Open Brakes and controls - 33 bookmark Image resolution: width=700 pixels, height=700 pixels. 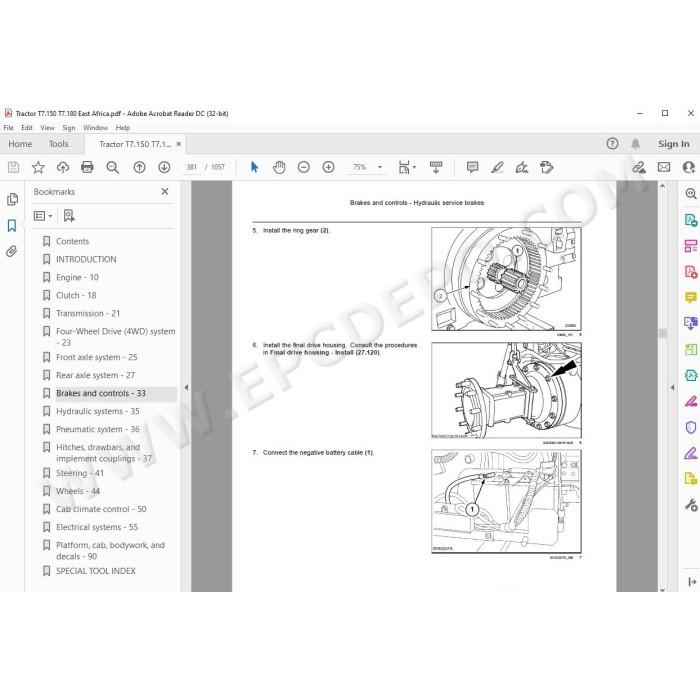101,393
